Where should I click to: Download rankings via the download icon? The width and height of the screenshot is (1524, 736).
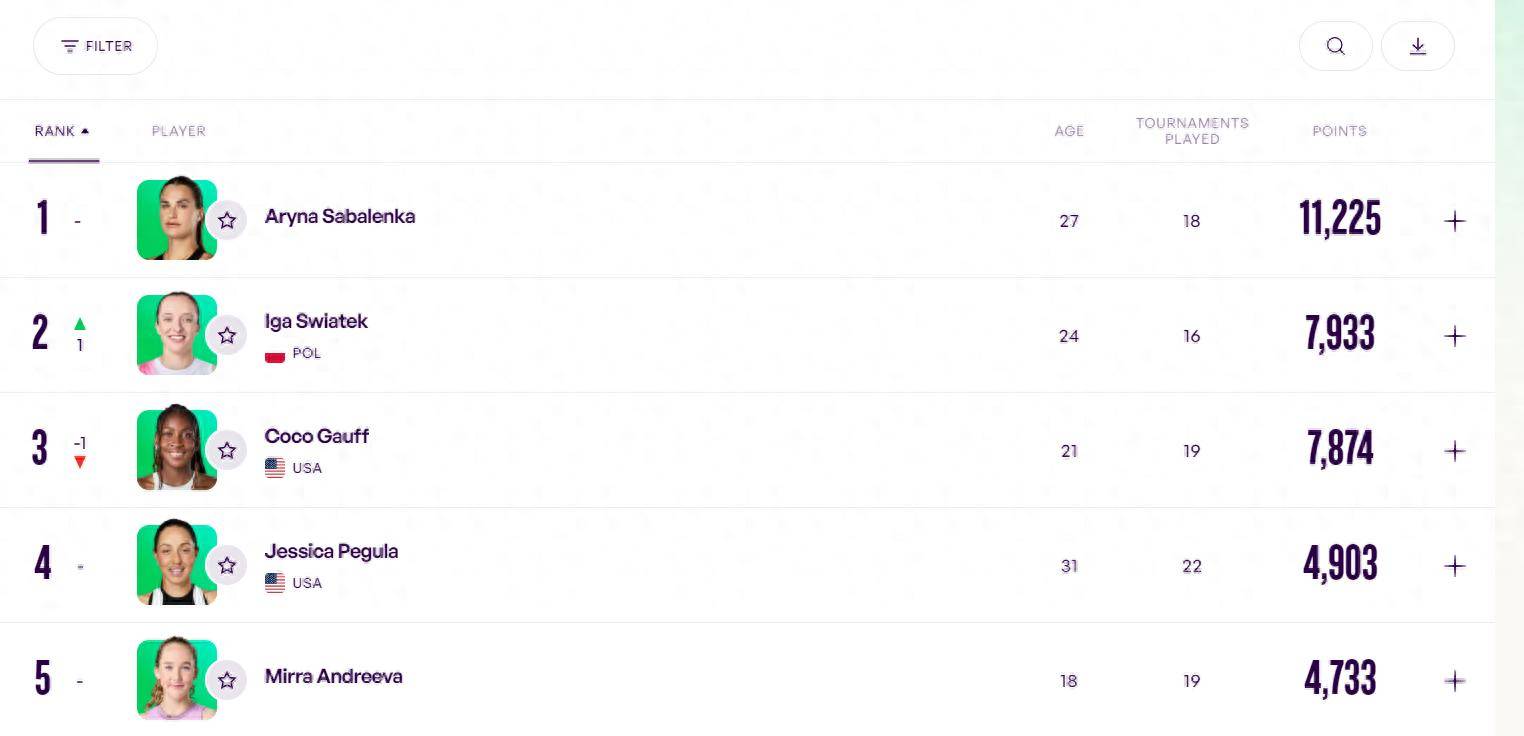click(x=1417, y=46)
